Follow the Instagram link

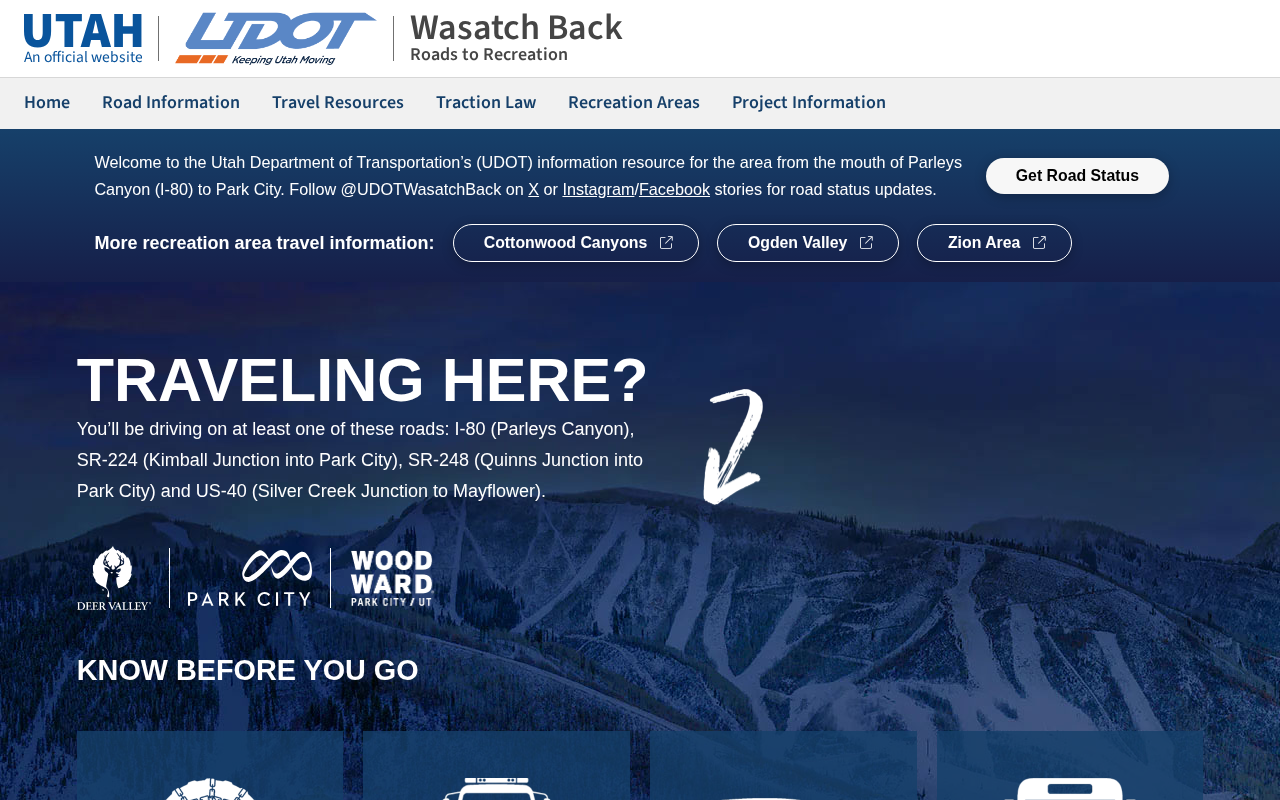598,189
